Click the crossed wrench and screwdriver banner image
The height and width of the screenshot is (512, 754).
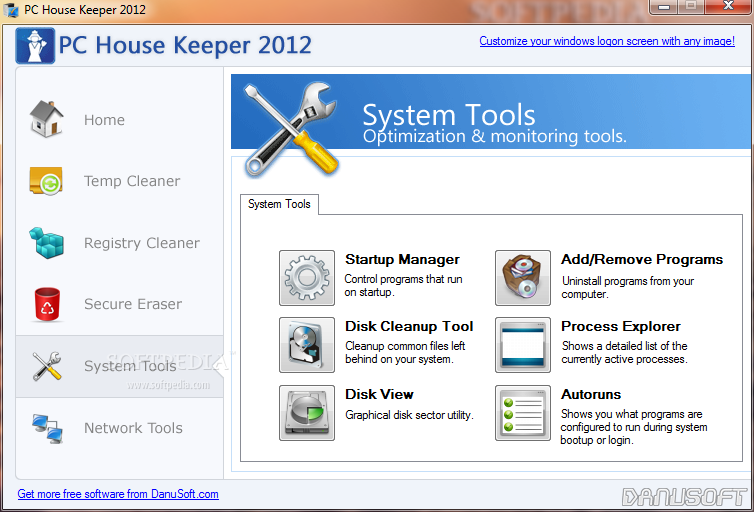point(291,129)
